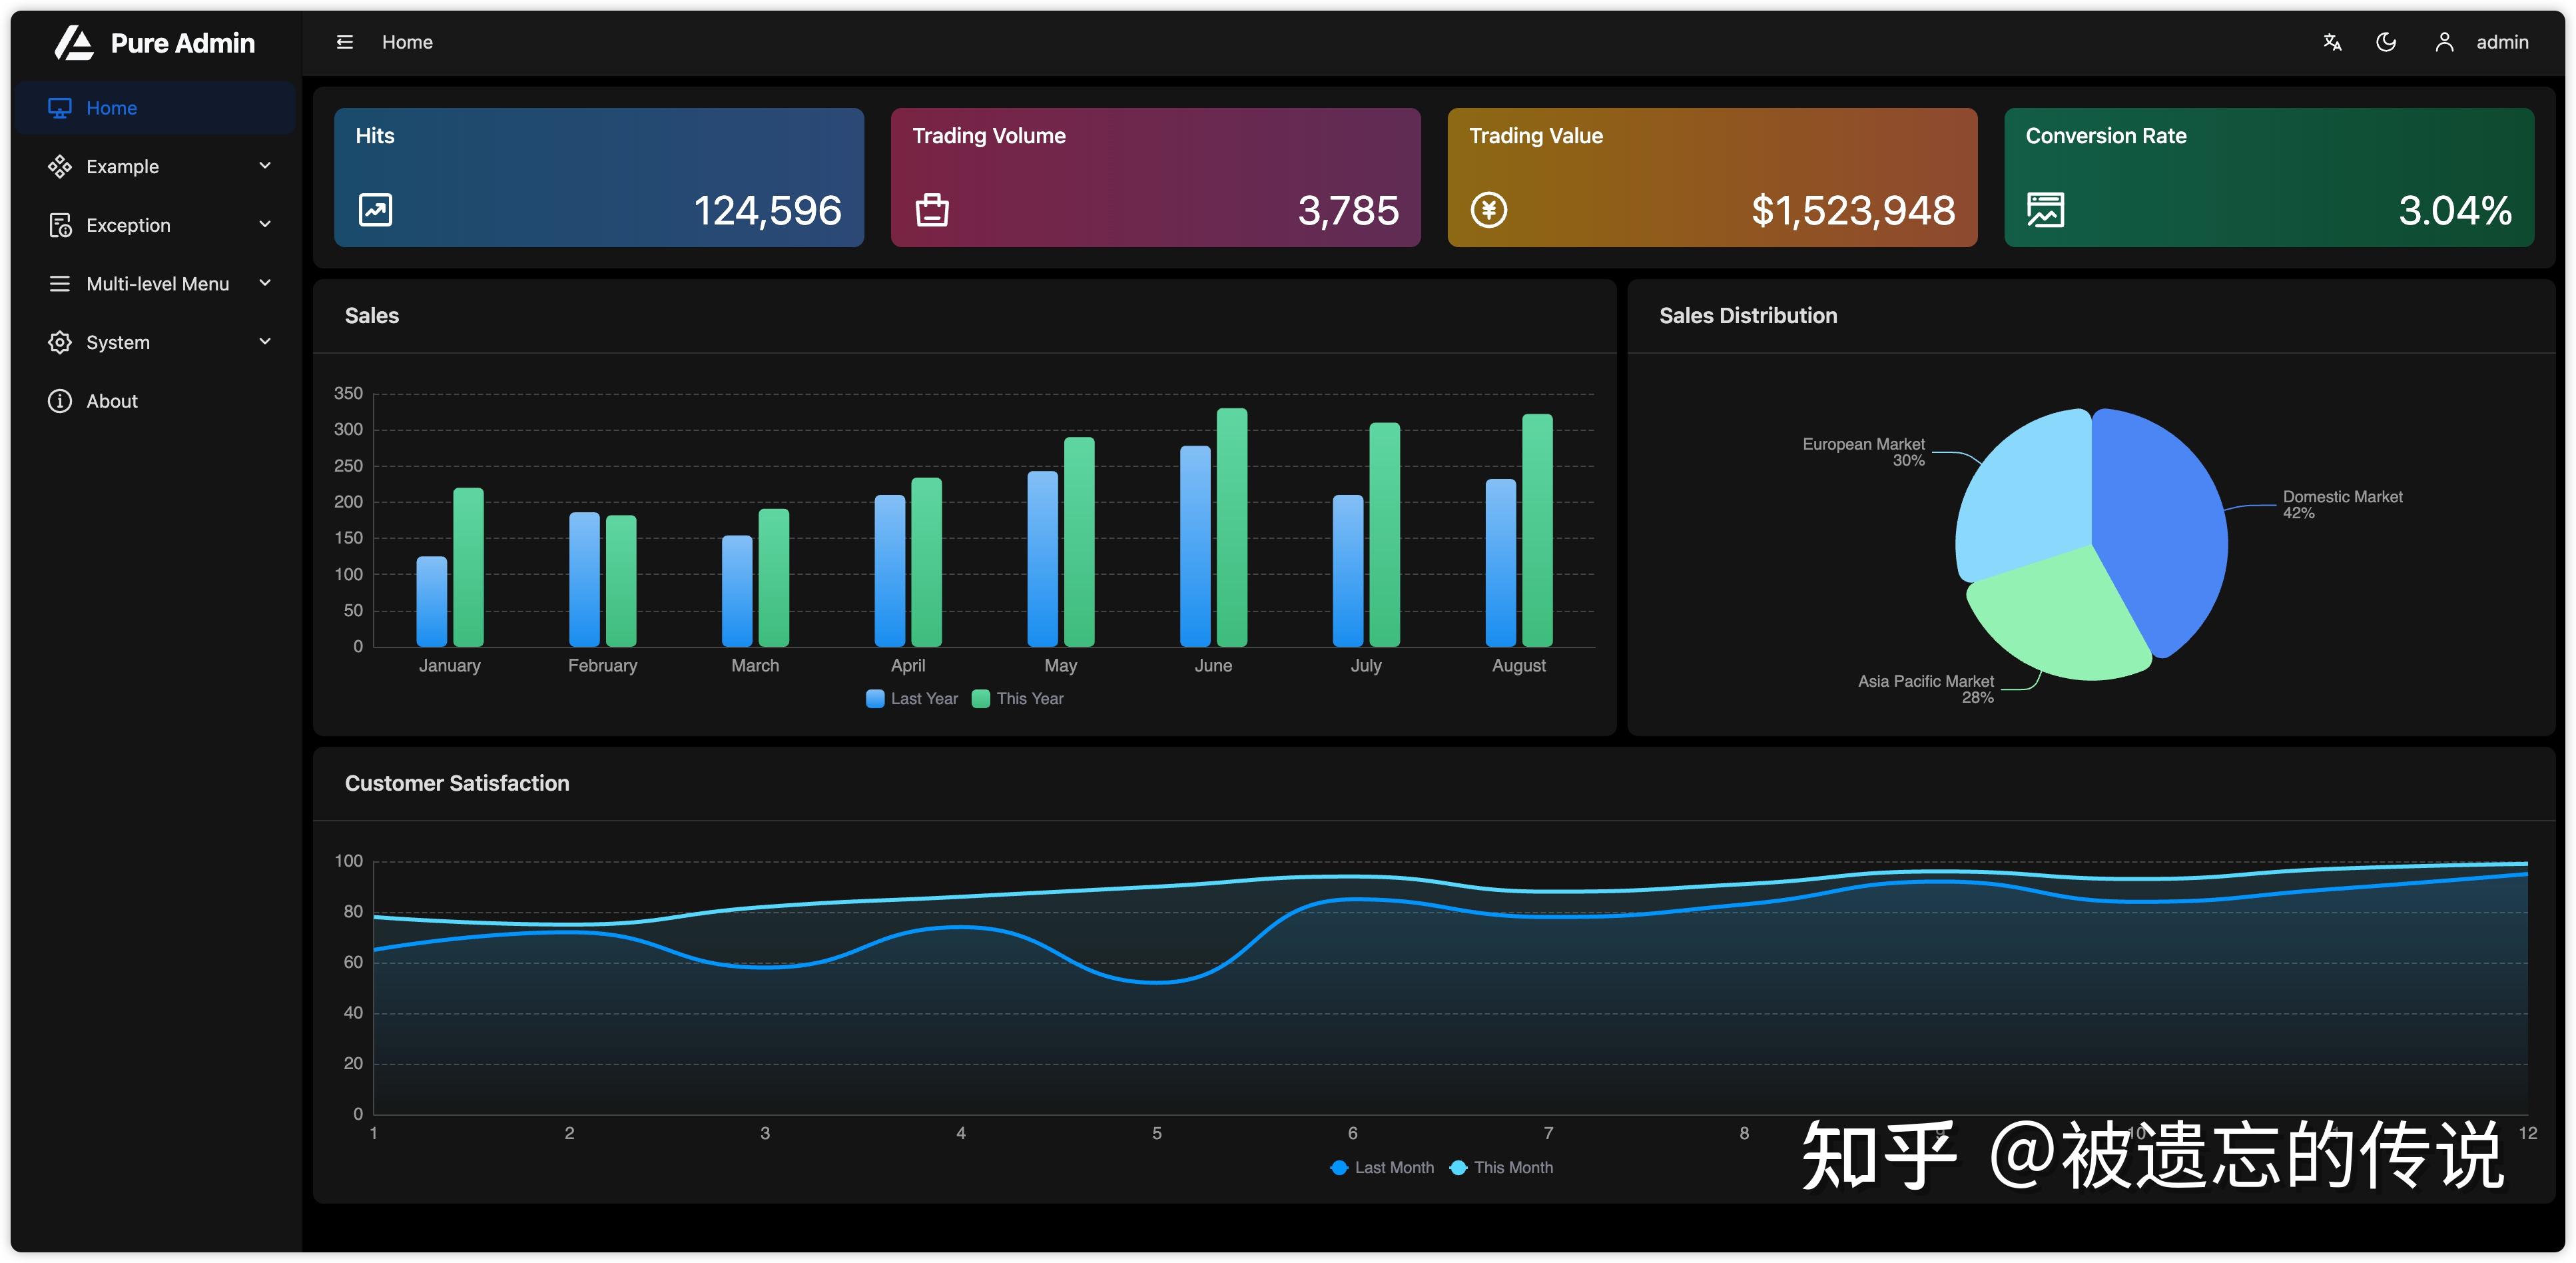2576x1263 pixels.
Task: Click the Pure Admin logo icon
Action: pyautogui.click(x=73, y=43)
